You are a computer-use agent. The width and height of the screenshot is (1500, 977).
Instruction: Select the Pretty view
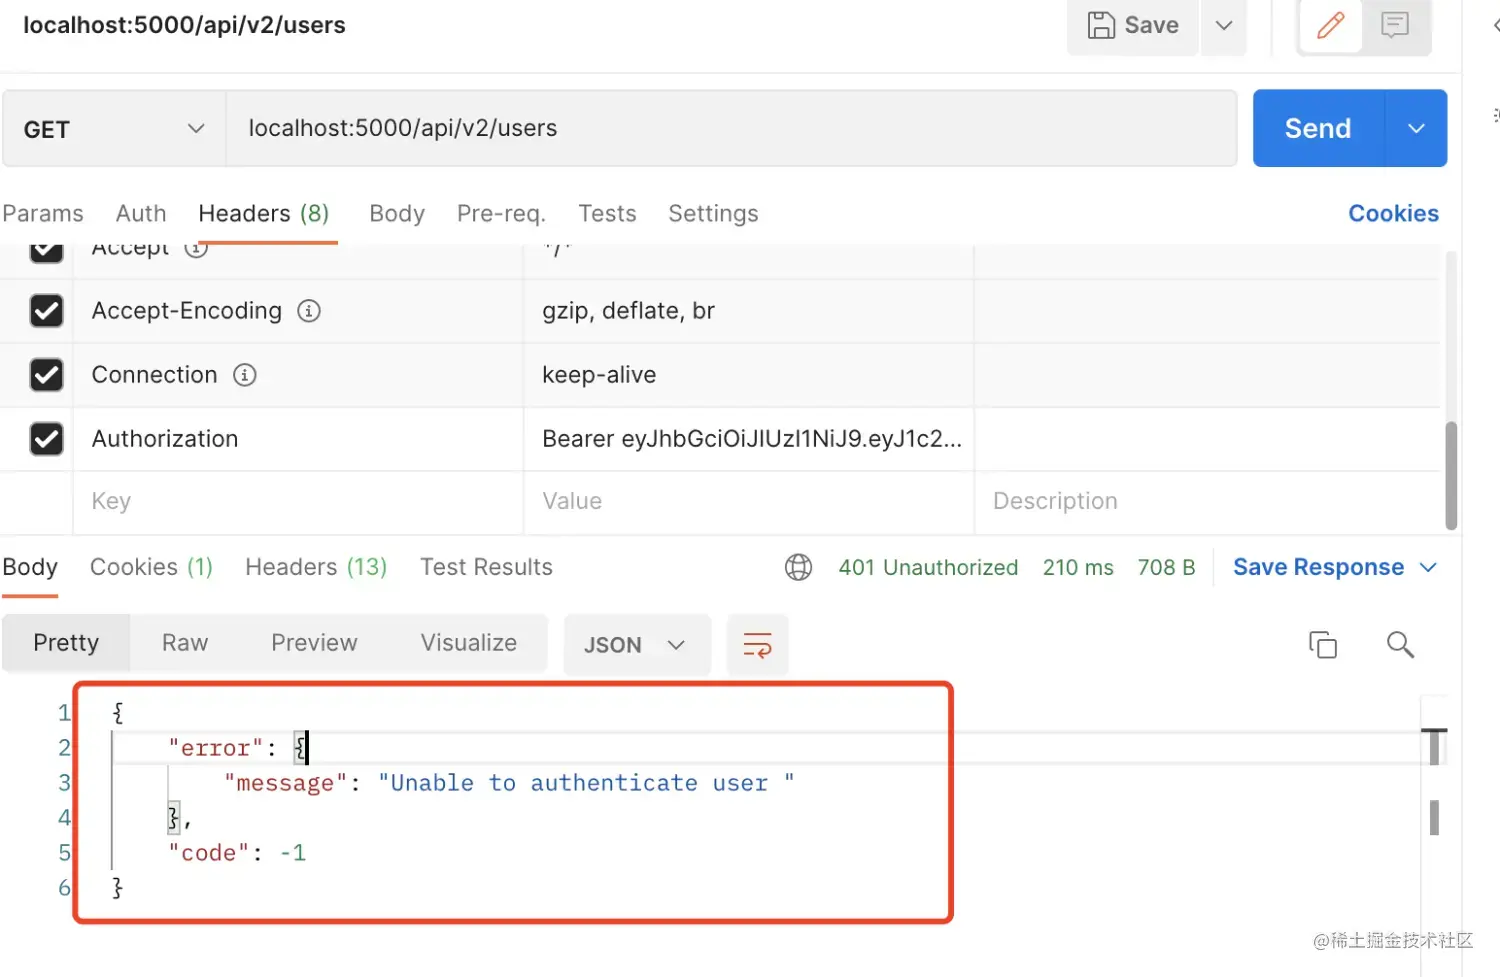click(66, 643)
